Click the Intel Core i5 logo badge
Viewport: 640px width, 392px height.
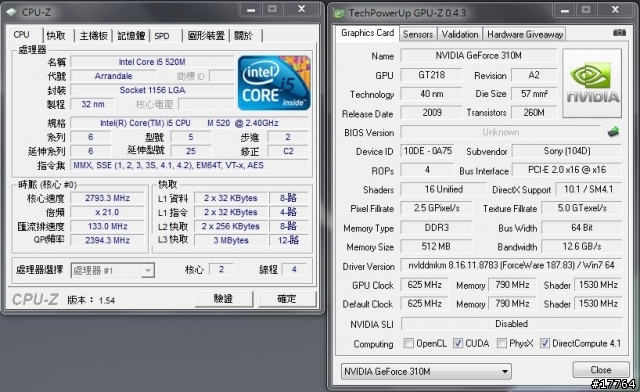point(274,83)
